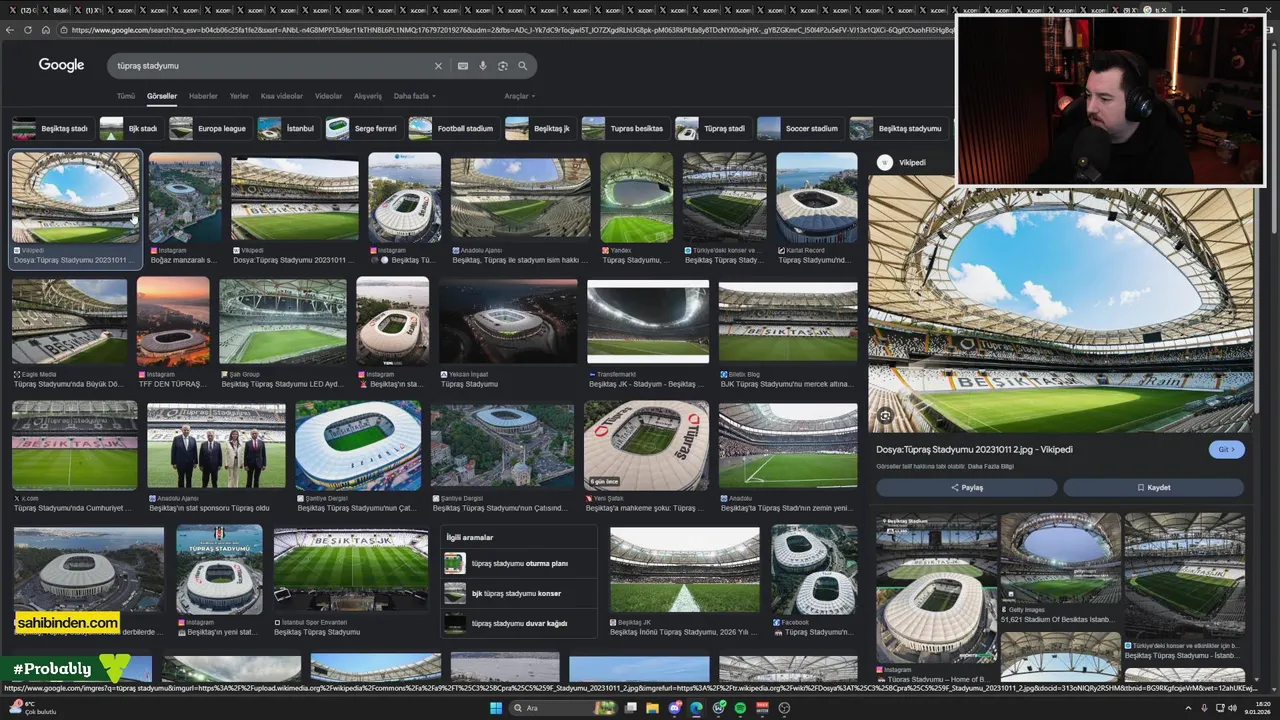The width and height of the screenshot is (1280, 720).
Task: Click the tüpraş stadyumu search input
Action: coord(270,66)
